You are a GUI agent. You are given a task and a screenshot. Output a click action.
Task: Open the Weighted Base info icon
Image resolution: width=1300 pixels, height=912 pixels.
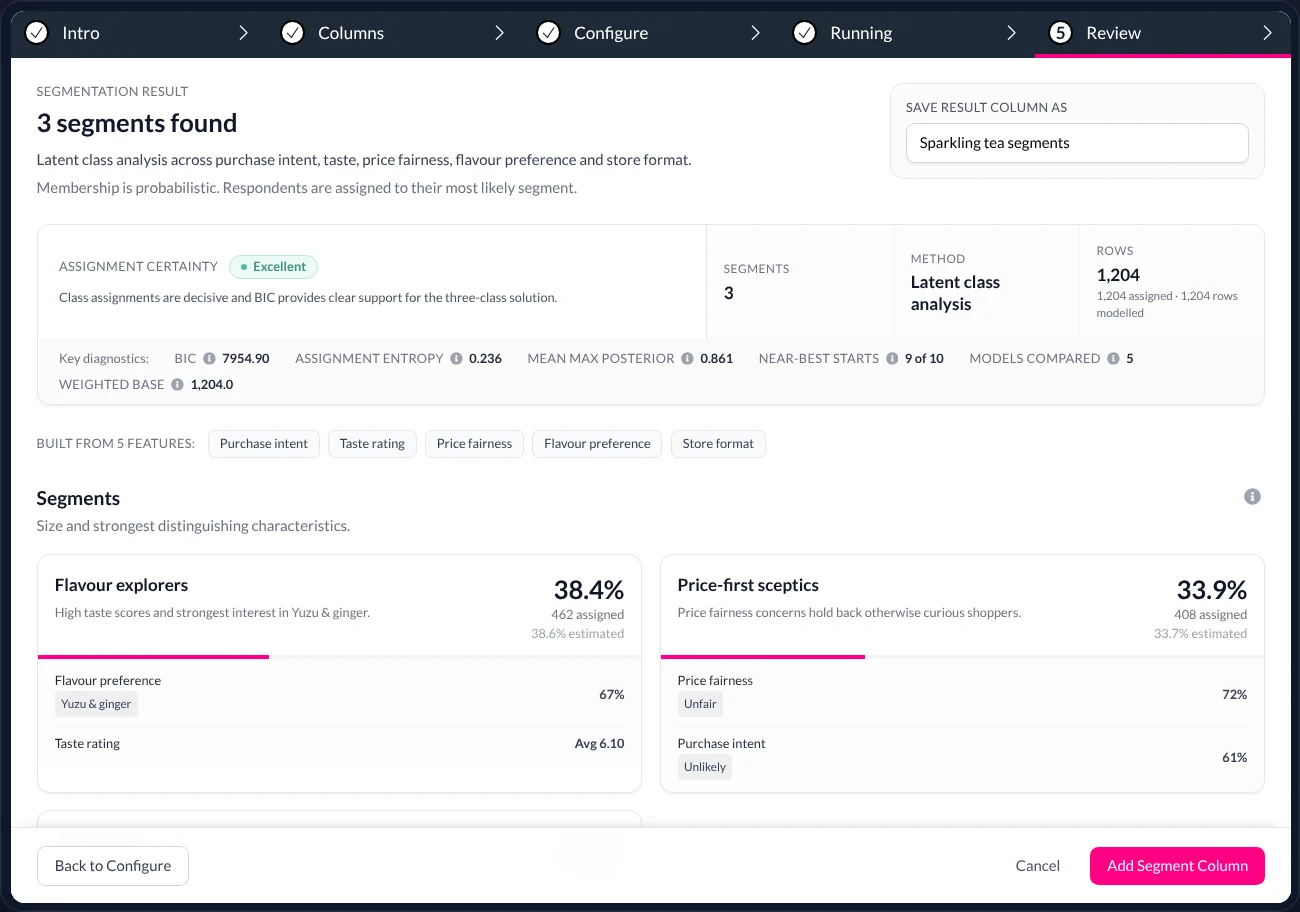(x=177, y=384)
